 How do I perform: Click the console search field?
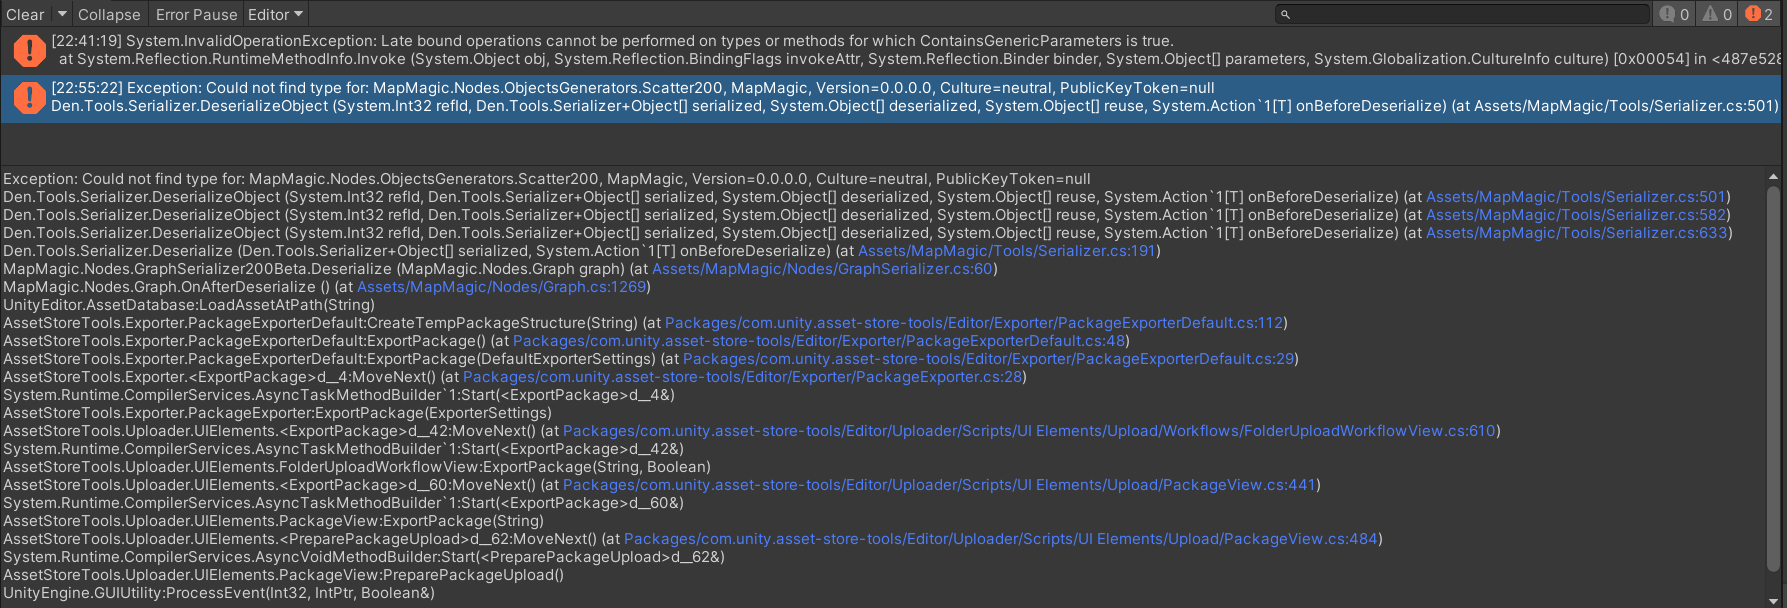(x=1462, y=14)
